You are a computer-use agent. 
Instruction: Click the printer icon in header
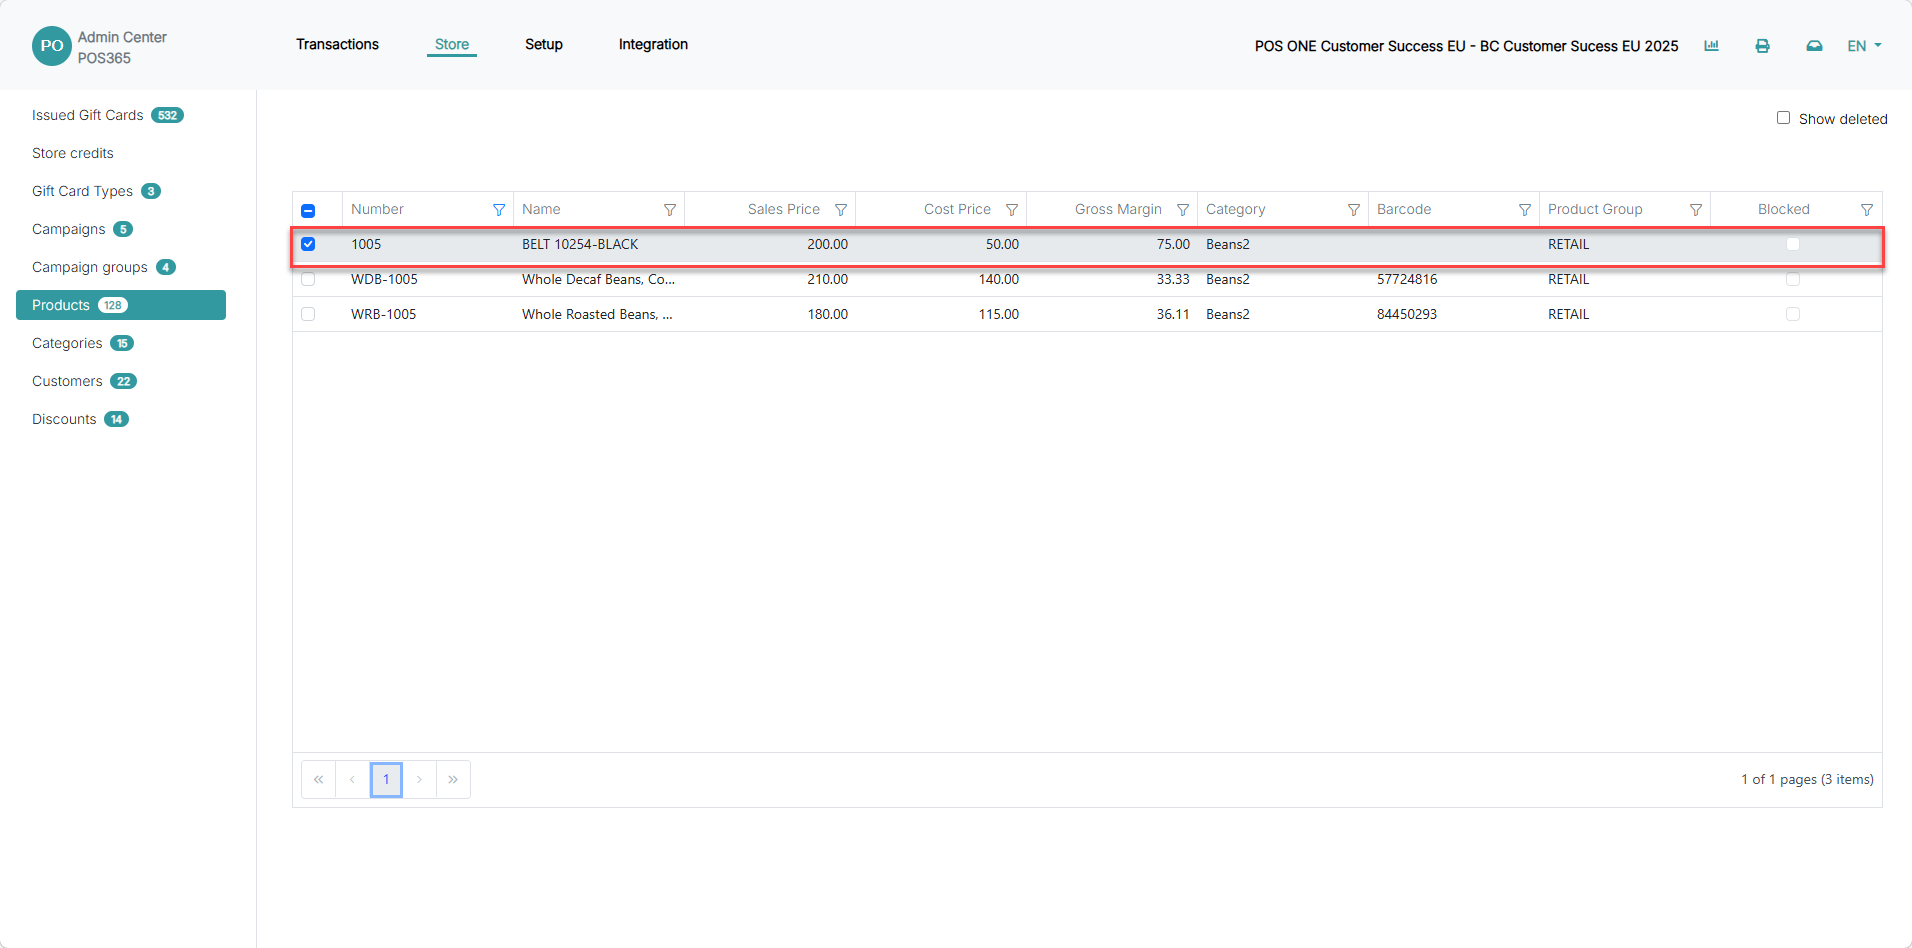pos(1762,46)
